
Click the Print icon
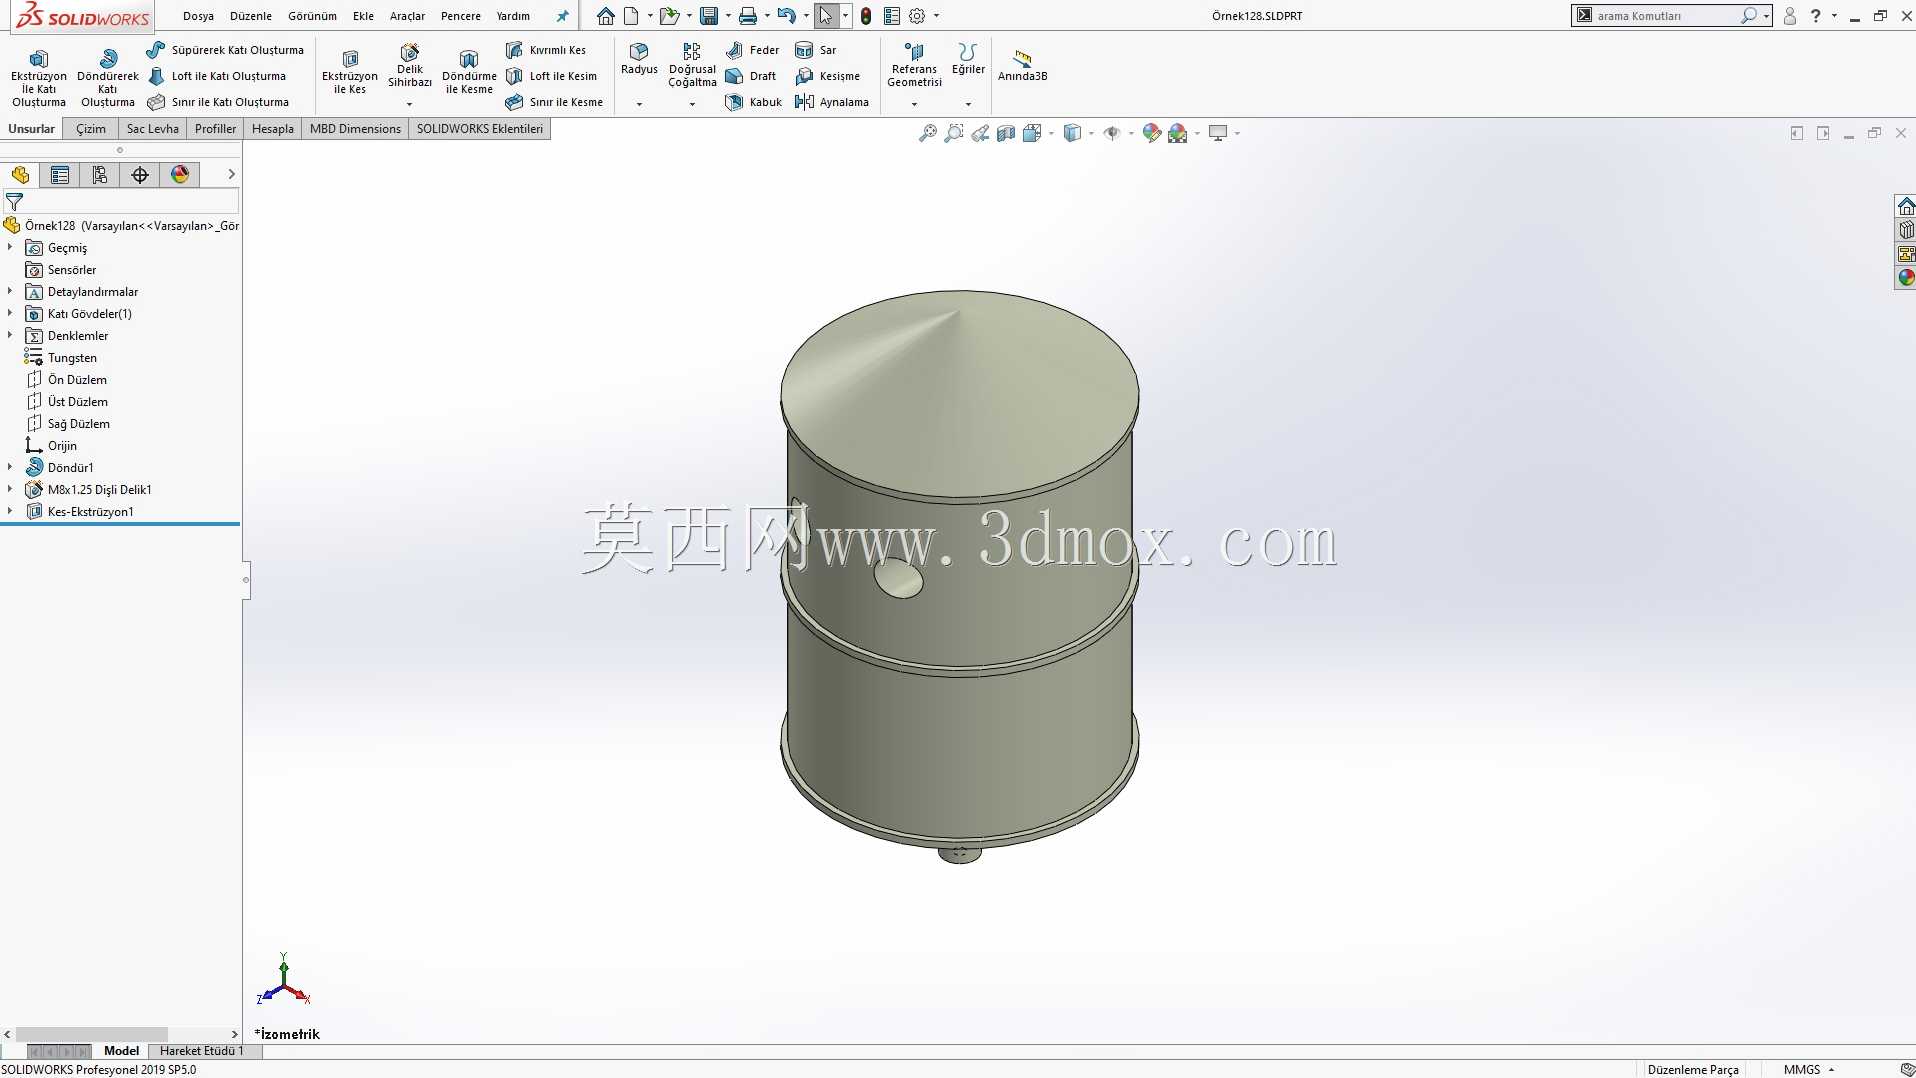[748, 16]
